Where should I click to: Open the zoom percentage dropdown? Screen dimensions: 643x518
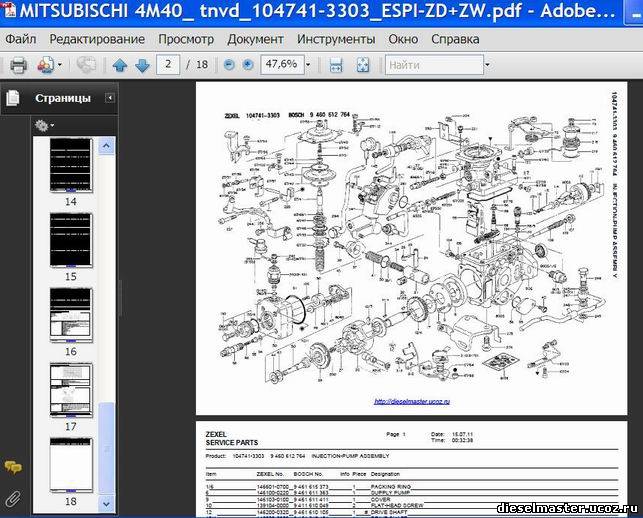coord(306,65)
